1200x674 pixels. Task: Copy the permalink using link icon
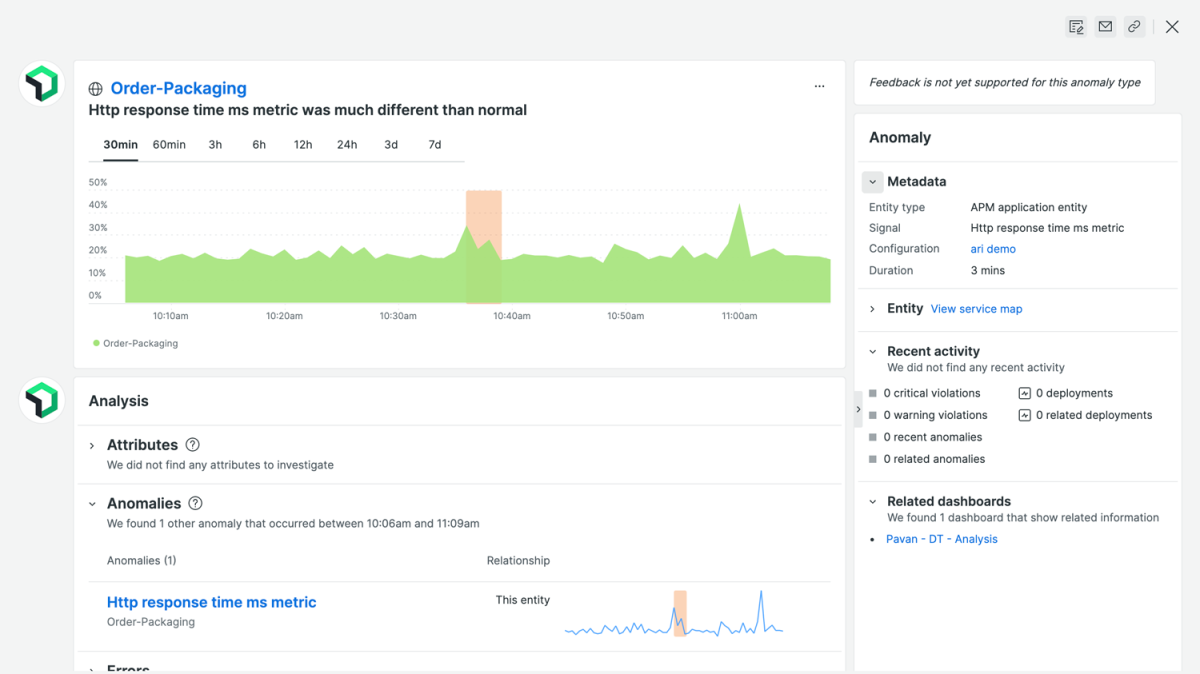tap(1134, 27)
